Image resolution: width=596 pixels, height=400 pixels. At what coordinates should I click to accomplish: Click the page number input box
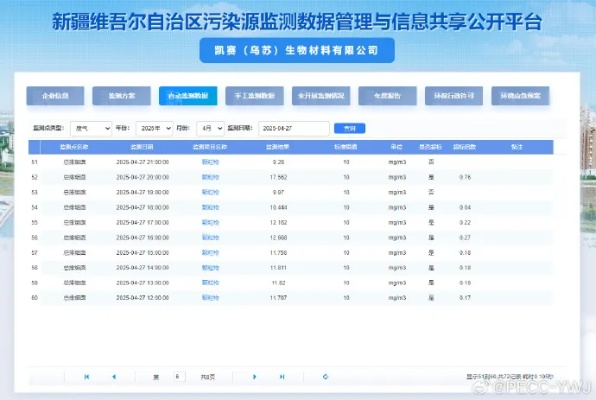179,377
